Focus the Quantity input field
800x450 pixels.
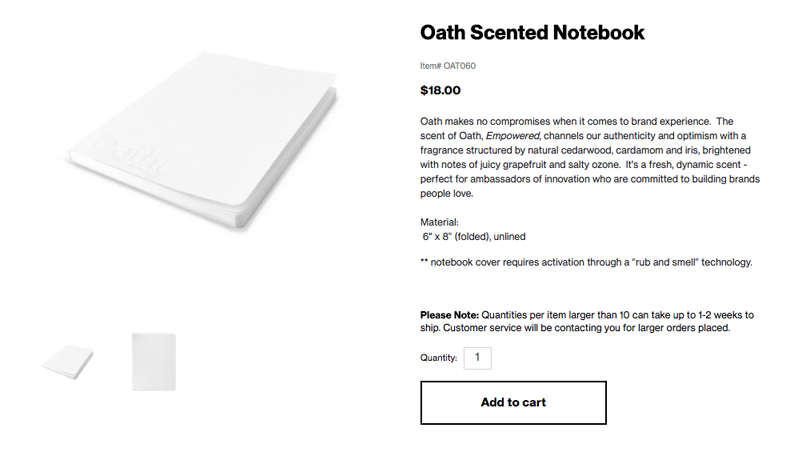pos(478,358)
